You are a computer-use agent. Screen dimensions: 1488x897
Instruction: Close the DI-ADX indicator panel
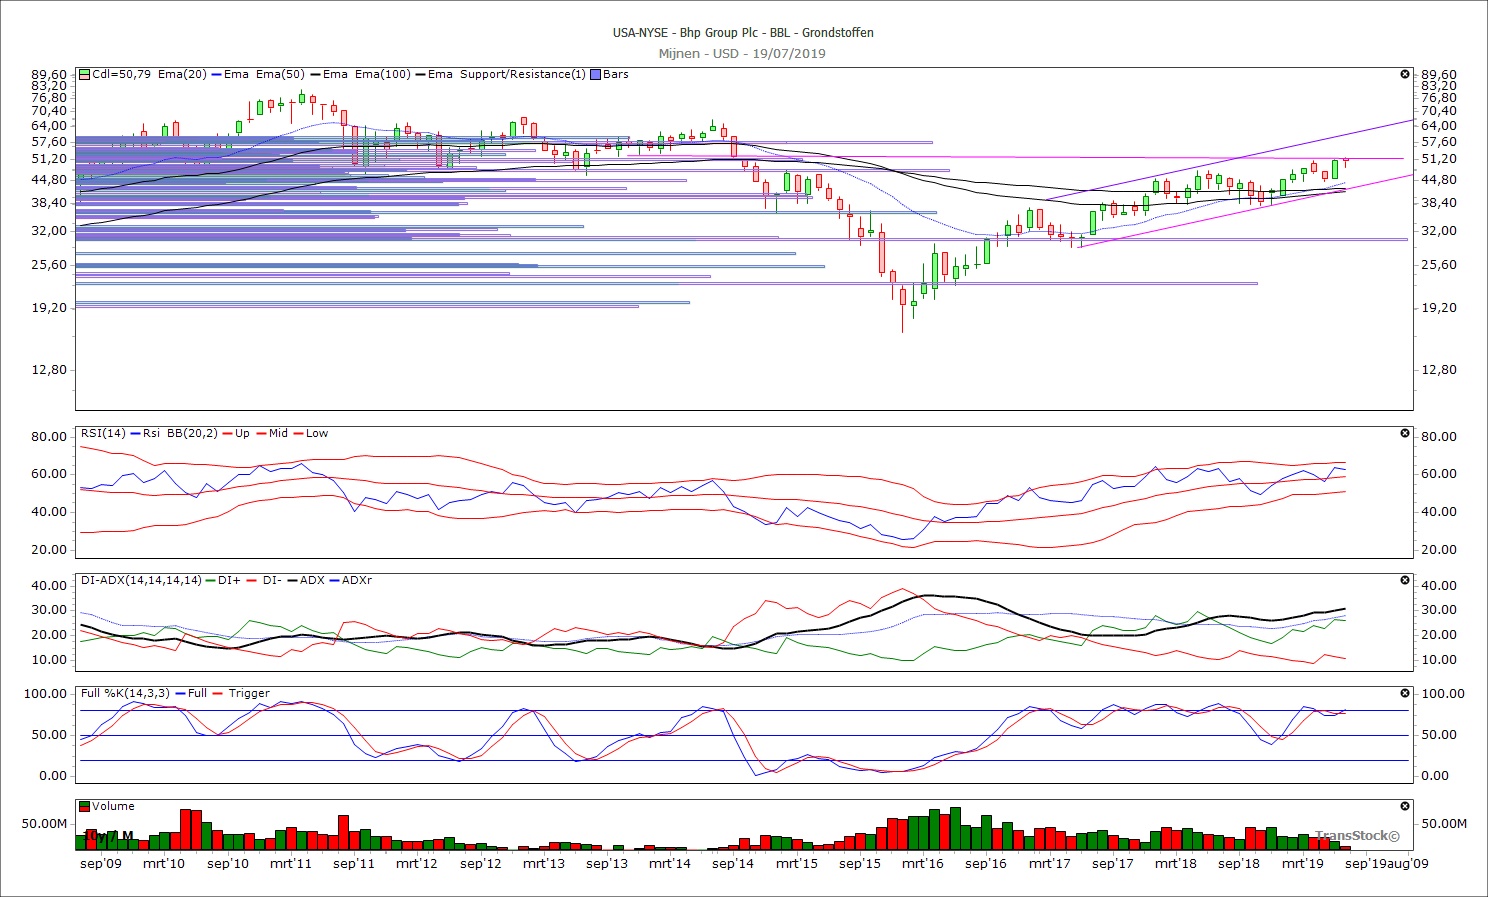[x=1405, y=580]
